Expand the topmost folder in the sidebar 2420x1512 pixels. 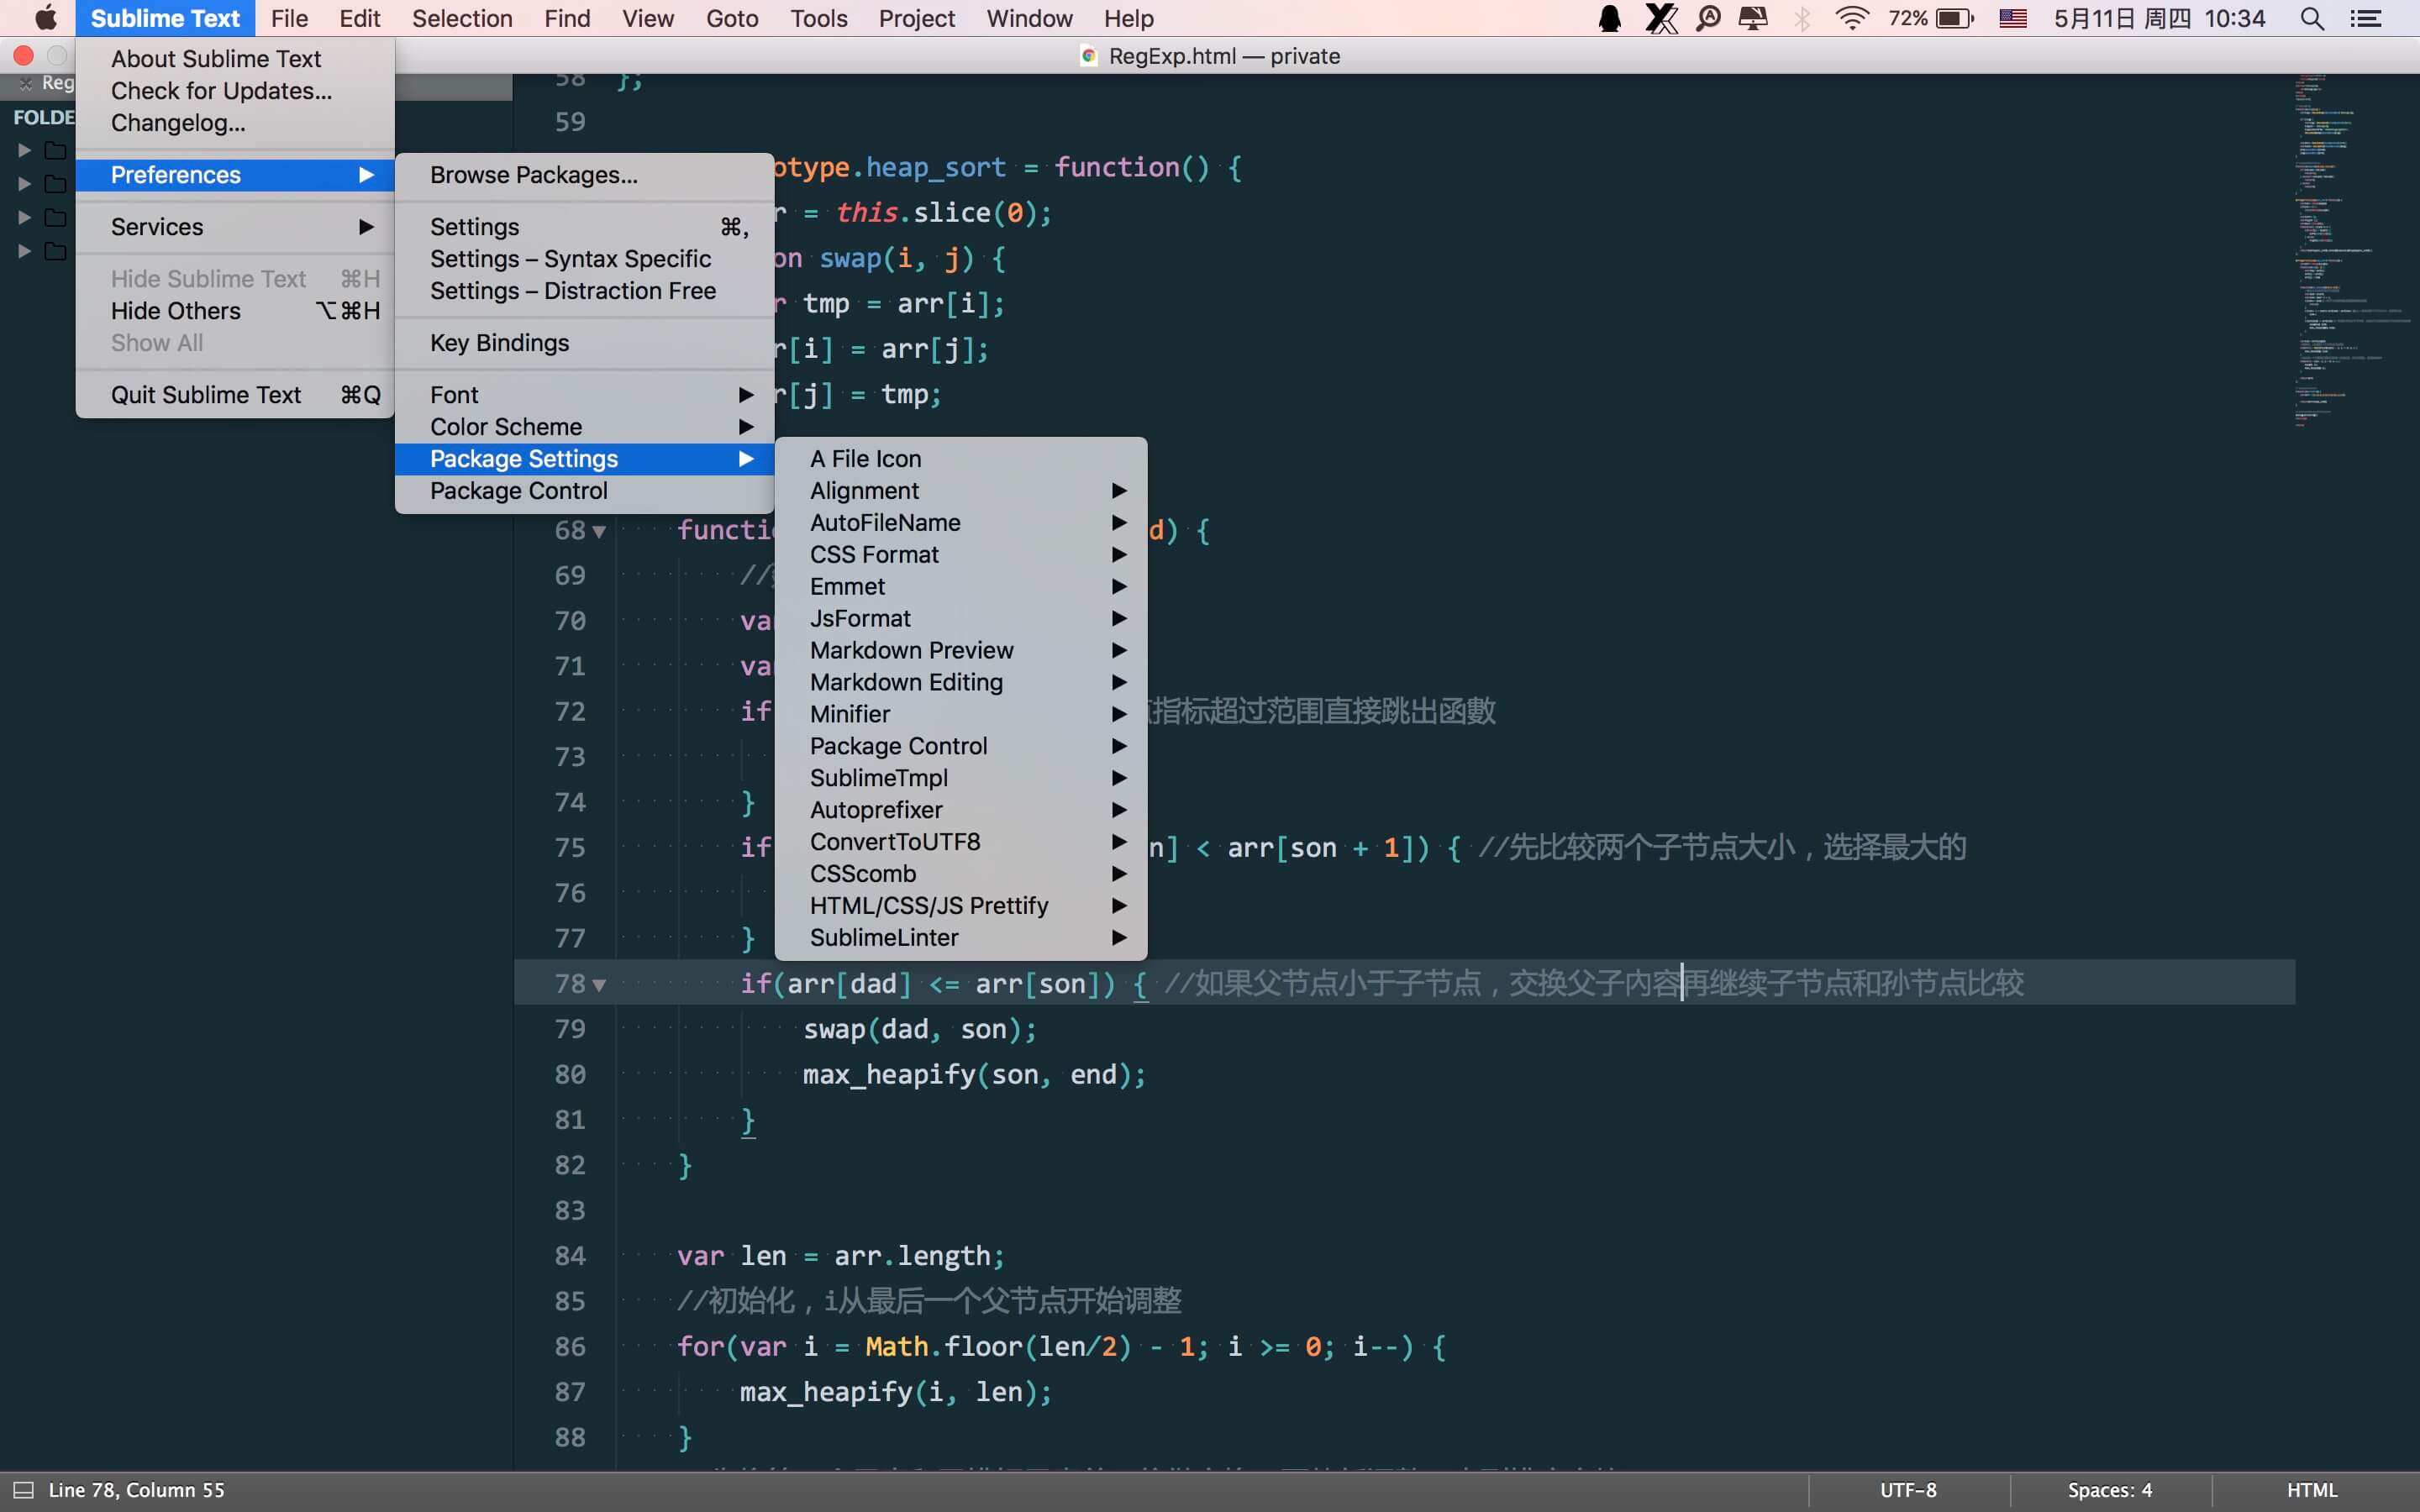(24, 151)
